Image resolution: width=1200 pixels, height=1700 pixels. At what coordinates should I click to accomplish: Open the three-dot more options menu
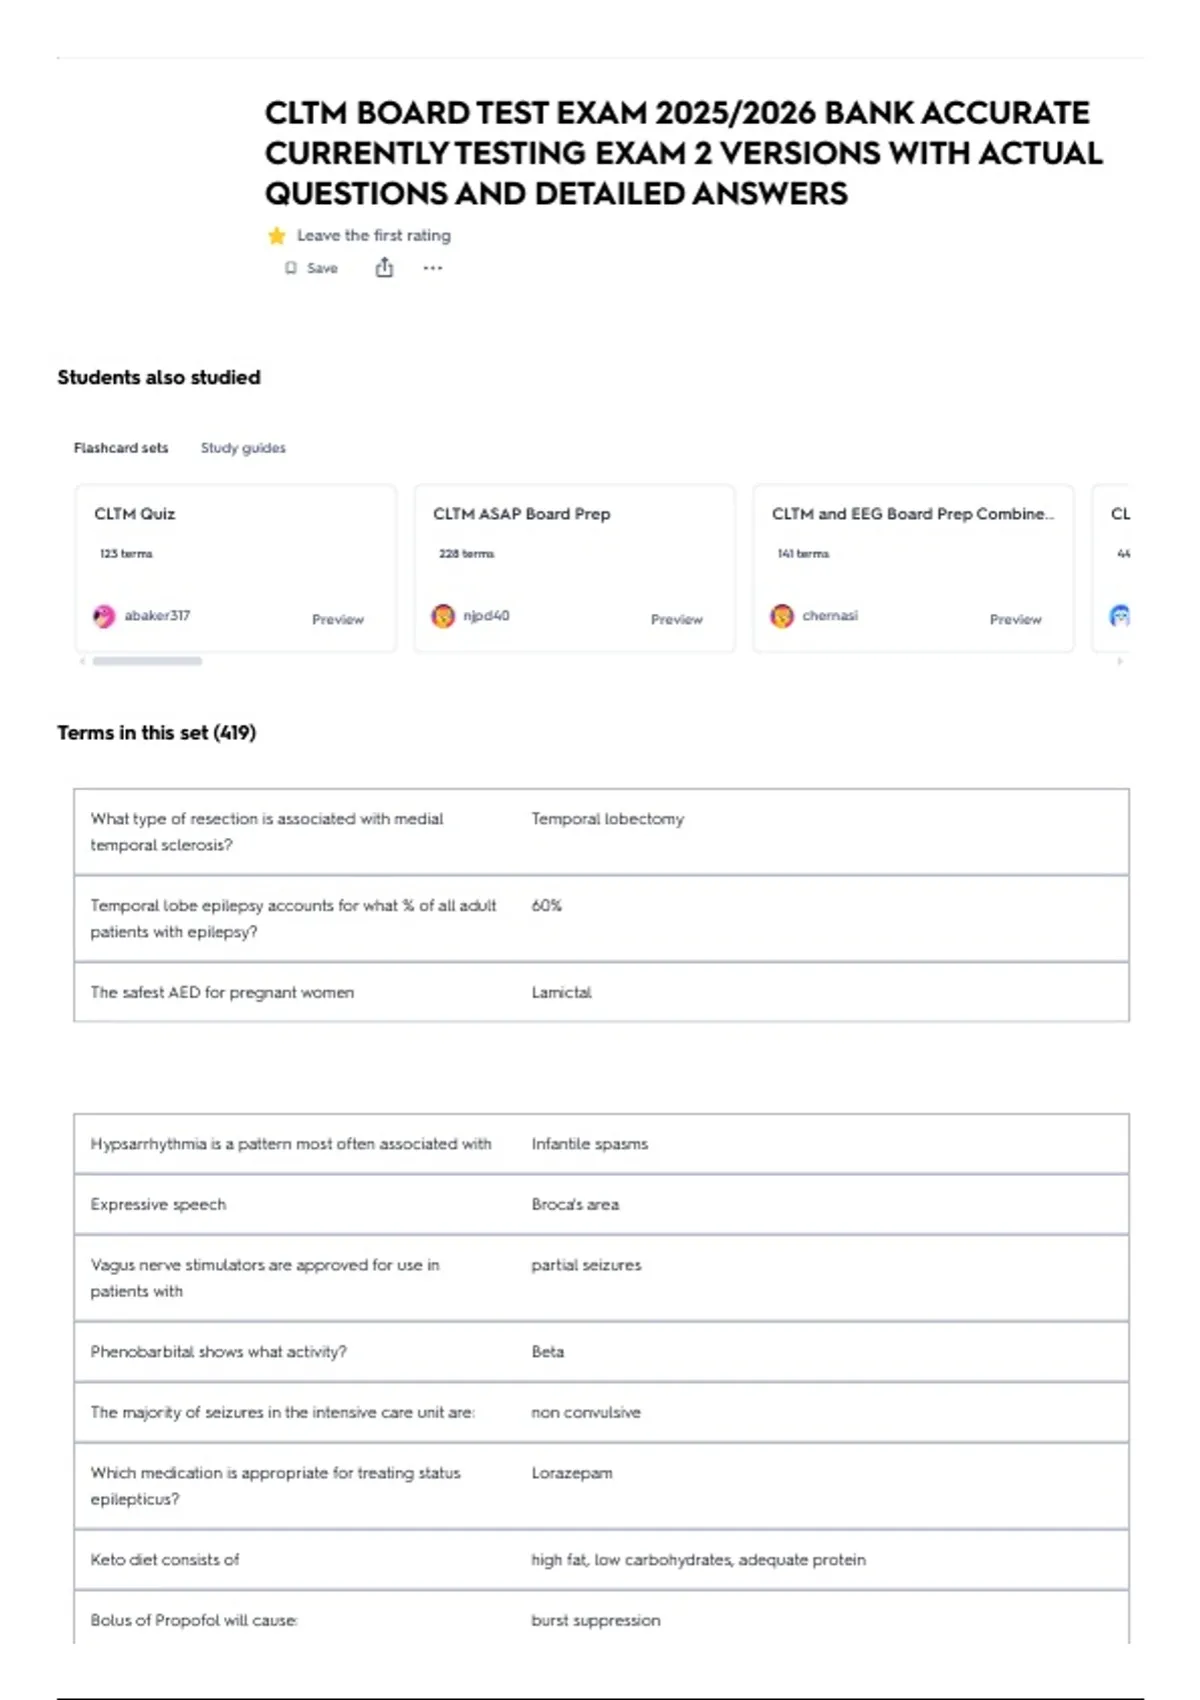point(432,268)
